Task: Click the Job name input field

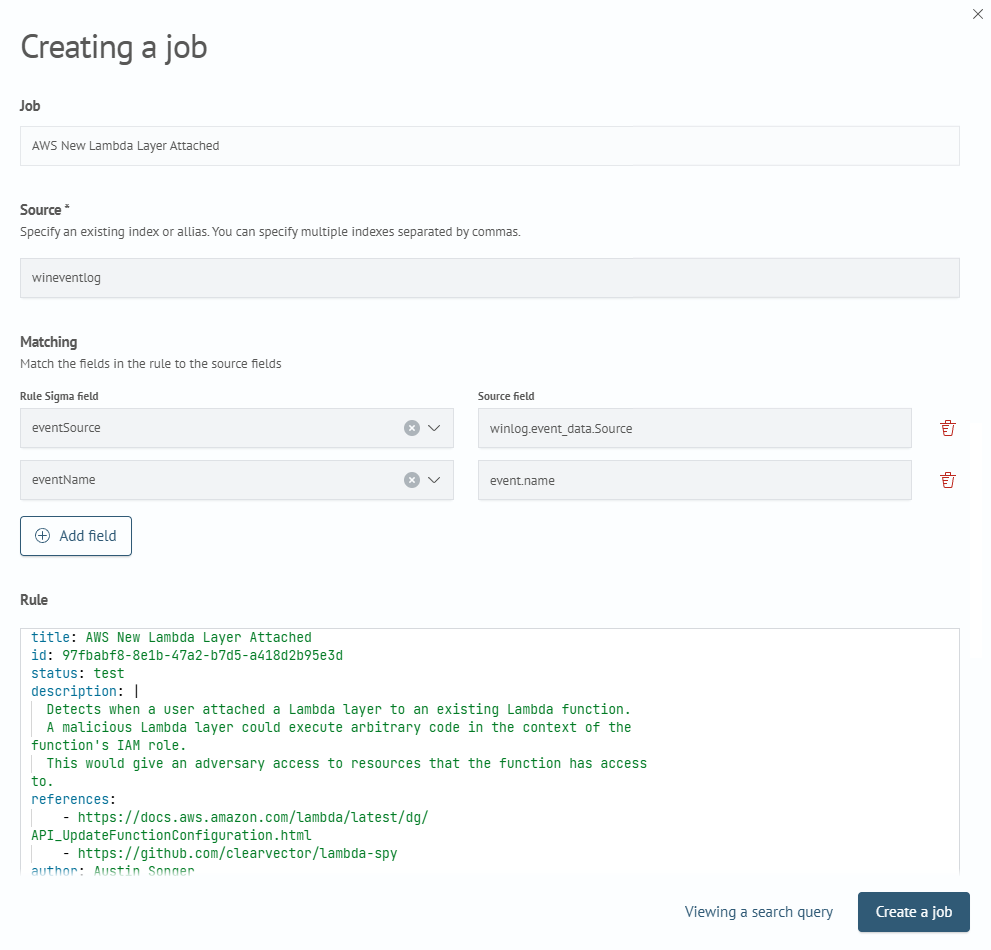Action: pyautogui.click(x=490, y=146)
